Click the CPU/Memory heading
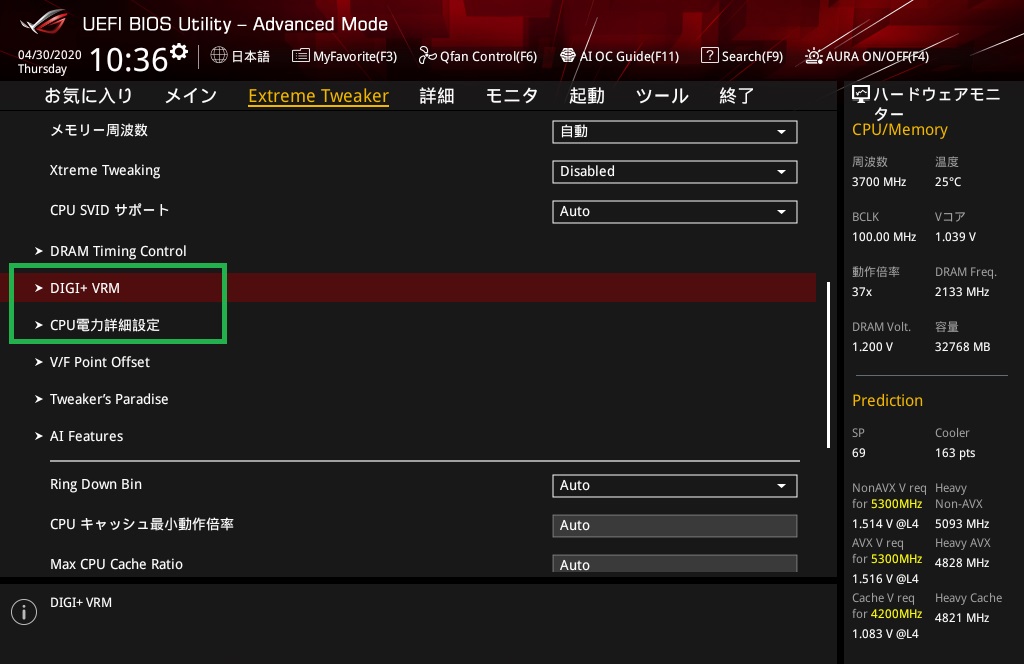Screen dimensions: 1024x664 pyautogui.click(x=899, y=130)
